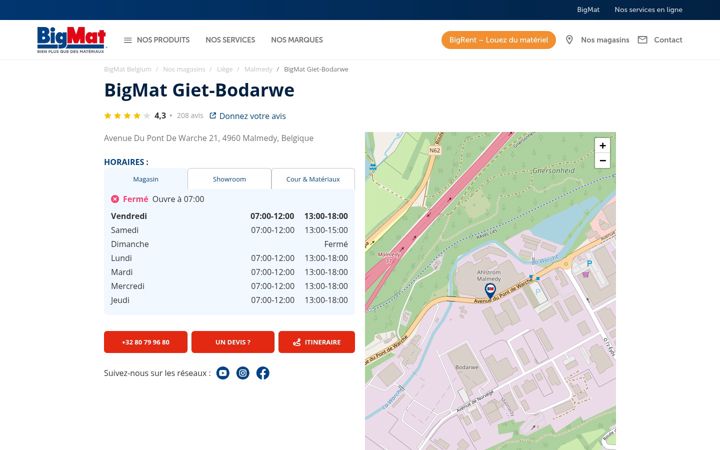Click the N62 road label on map
The height and width of the screenshot is (450, 720).
pyautogui.click(x=434, y=150)
